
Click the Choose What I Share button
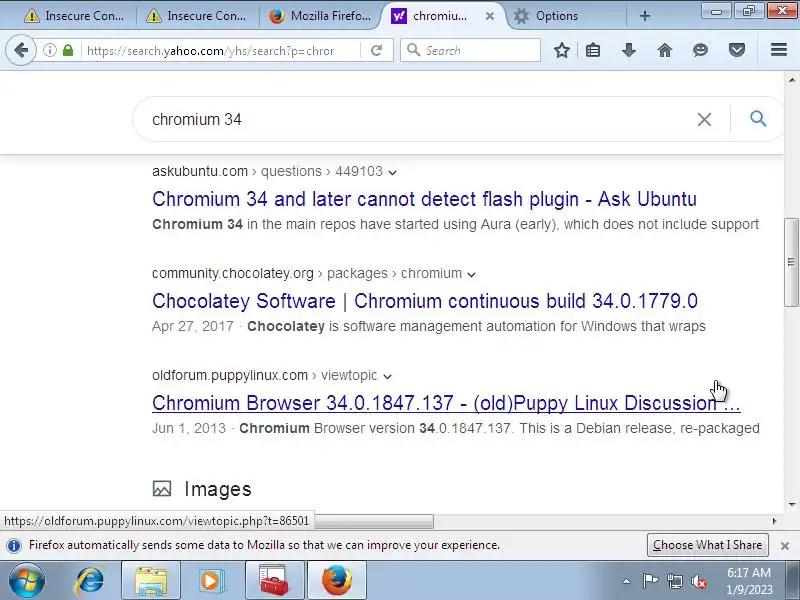point(707,545)
